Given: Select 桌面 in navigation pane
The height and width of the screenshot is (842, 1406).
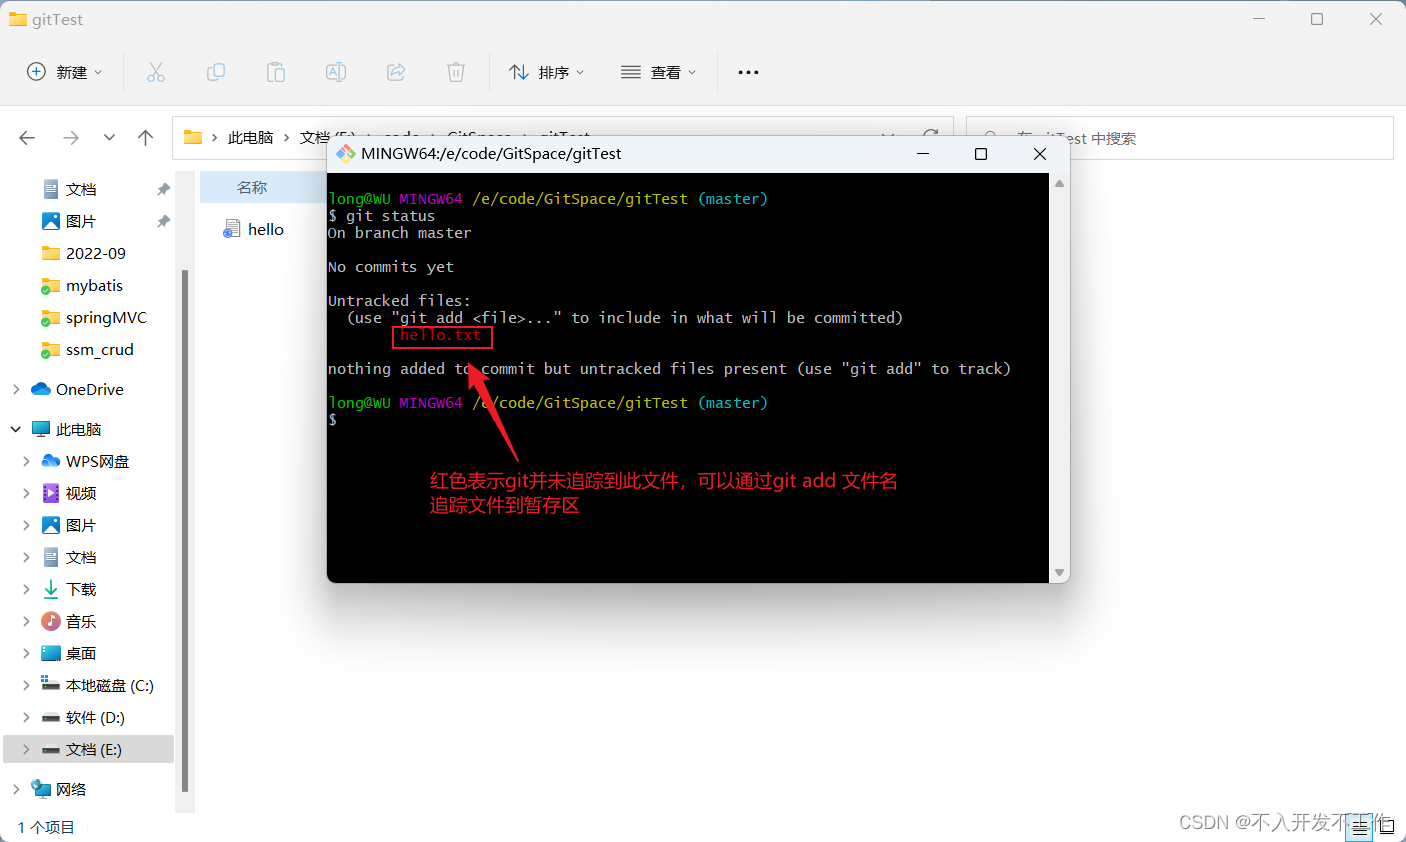Looking at the screenshot, I should [x=81, y=653].
